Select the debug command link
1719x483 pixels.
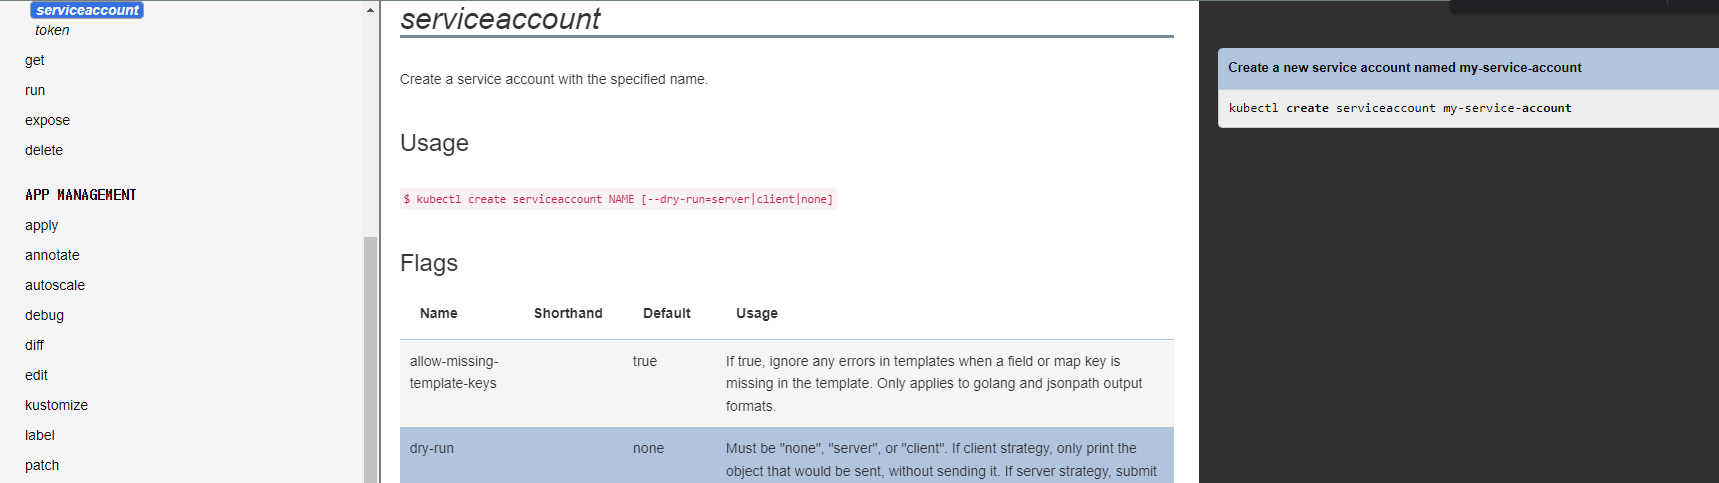[x=44, y=315]
